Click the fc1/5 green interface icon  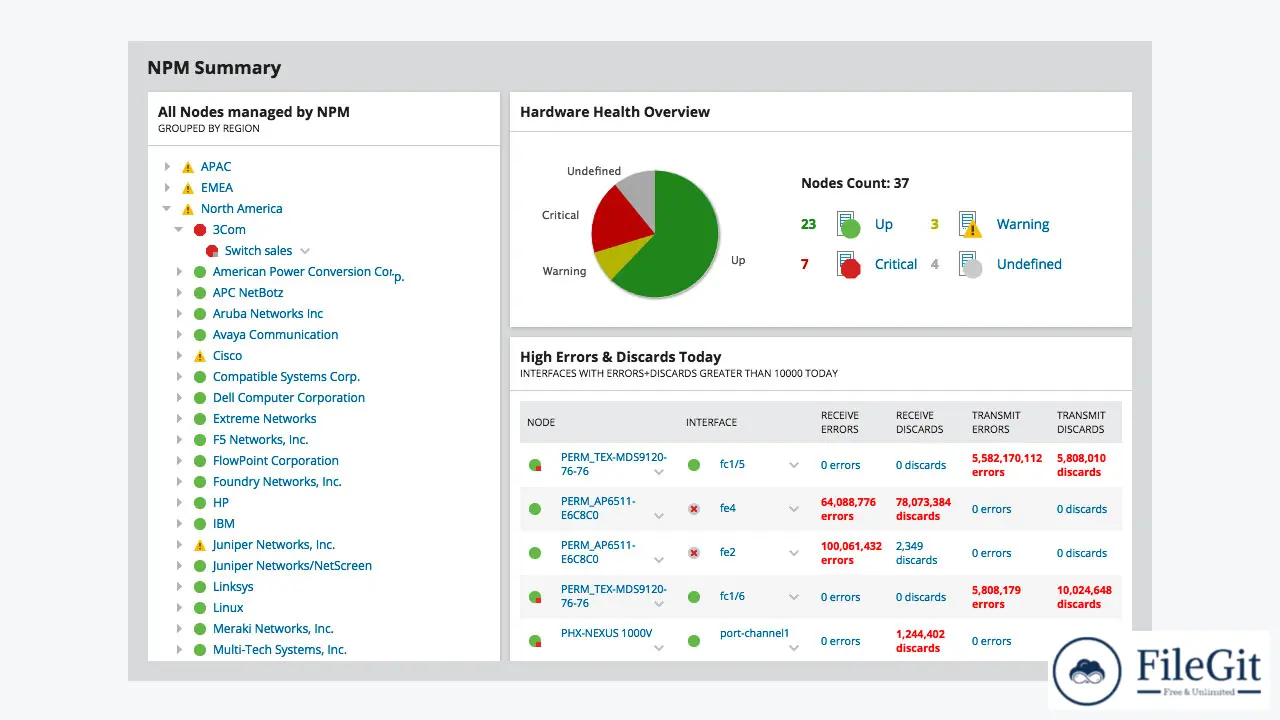(x=694, y=465)
